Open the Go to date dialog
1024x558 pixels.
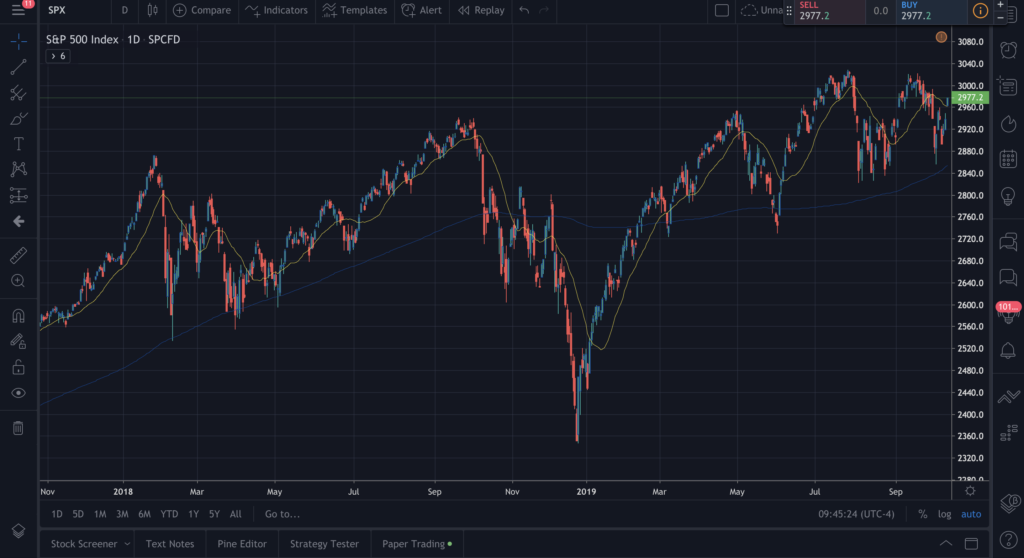pyautogui.click(x=282, y=514)
